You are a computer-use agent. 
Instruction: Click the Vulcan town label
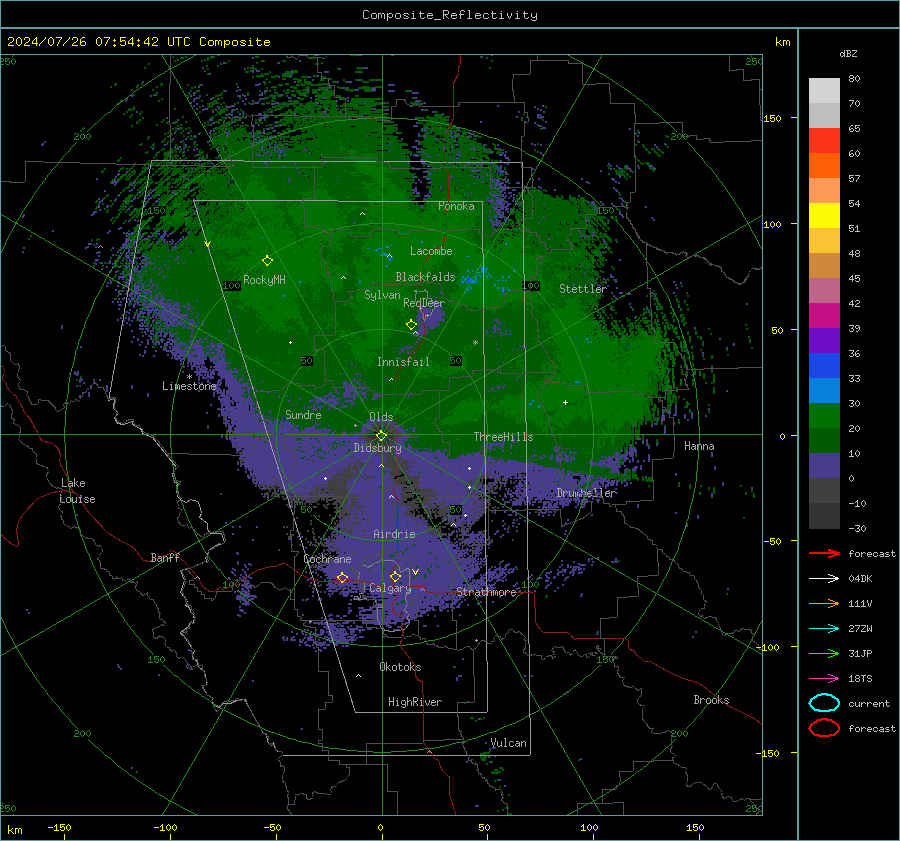pyautogui.click(x=509, y=743)
